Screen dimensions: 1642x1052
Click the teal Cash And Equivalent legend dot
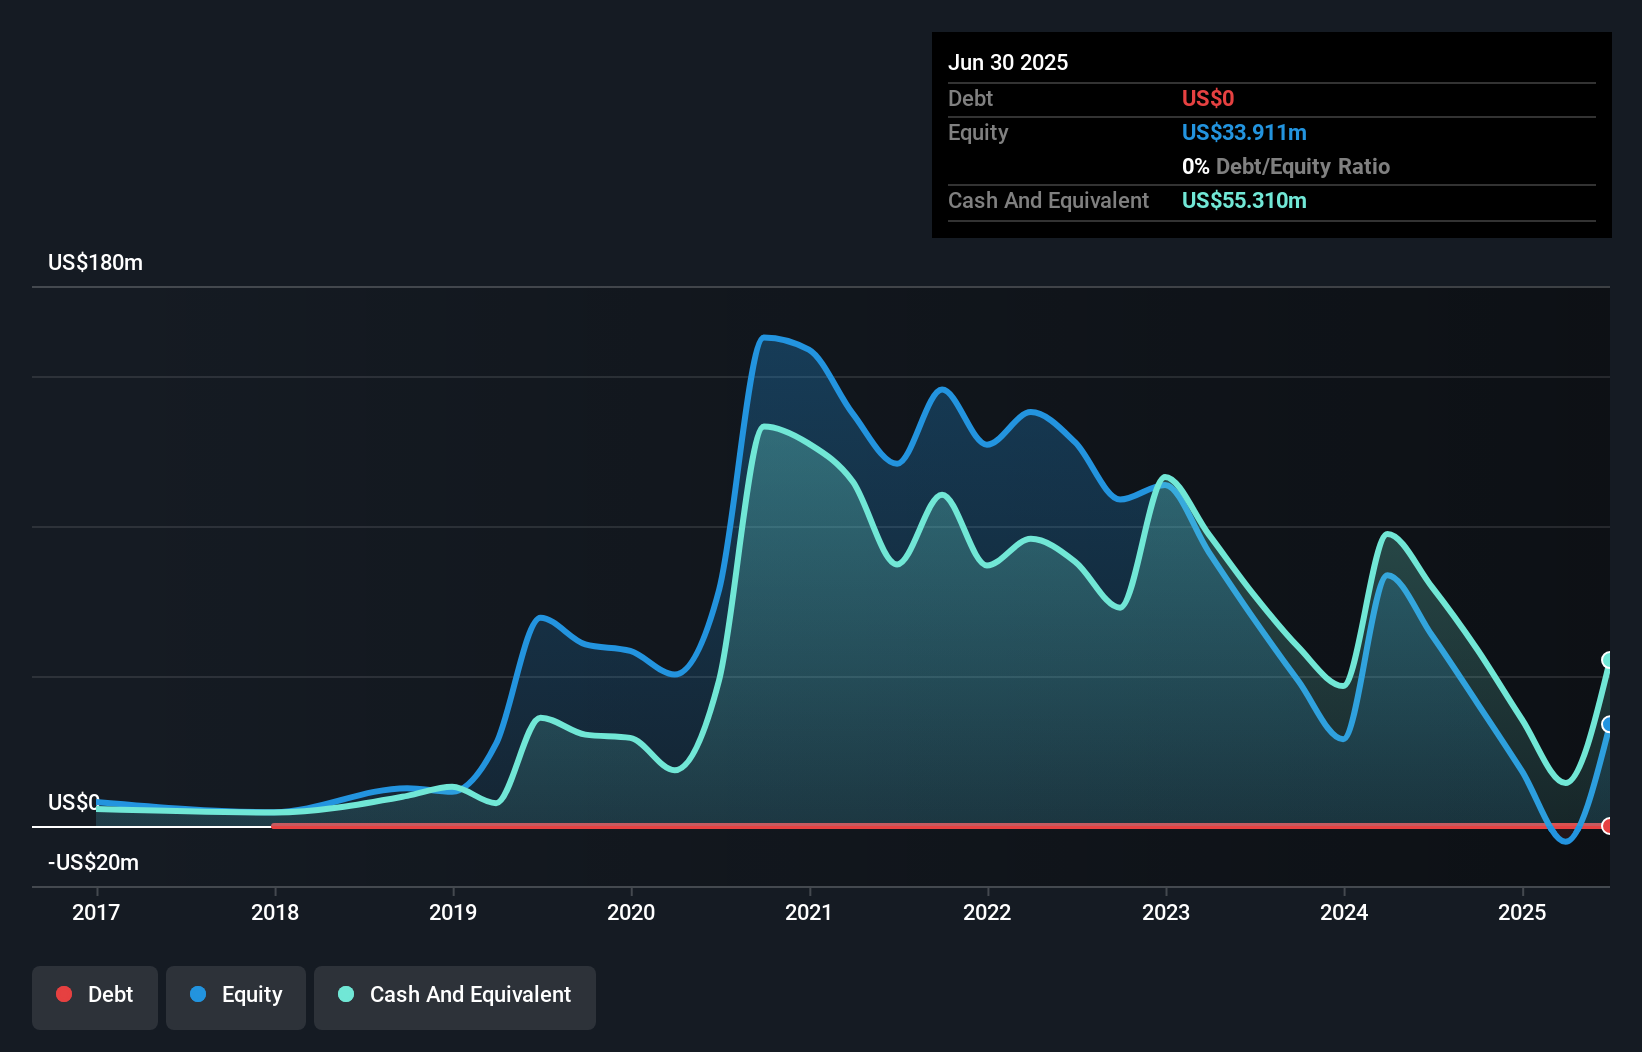pyautogui.click(x=345, y=994)
